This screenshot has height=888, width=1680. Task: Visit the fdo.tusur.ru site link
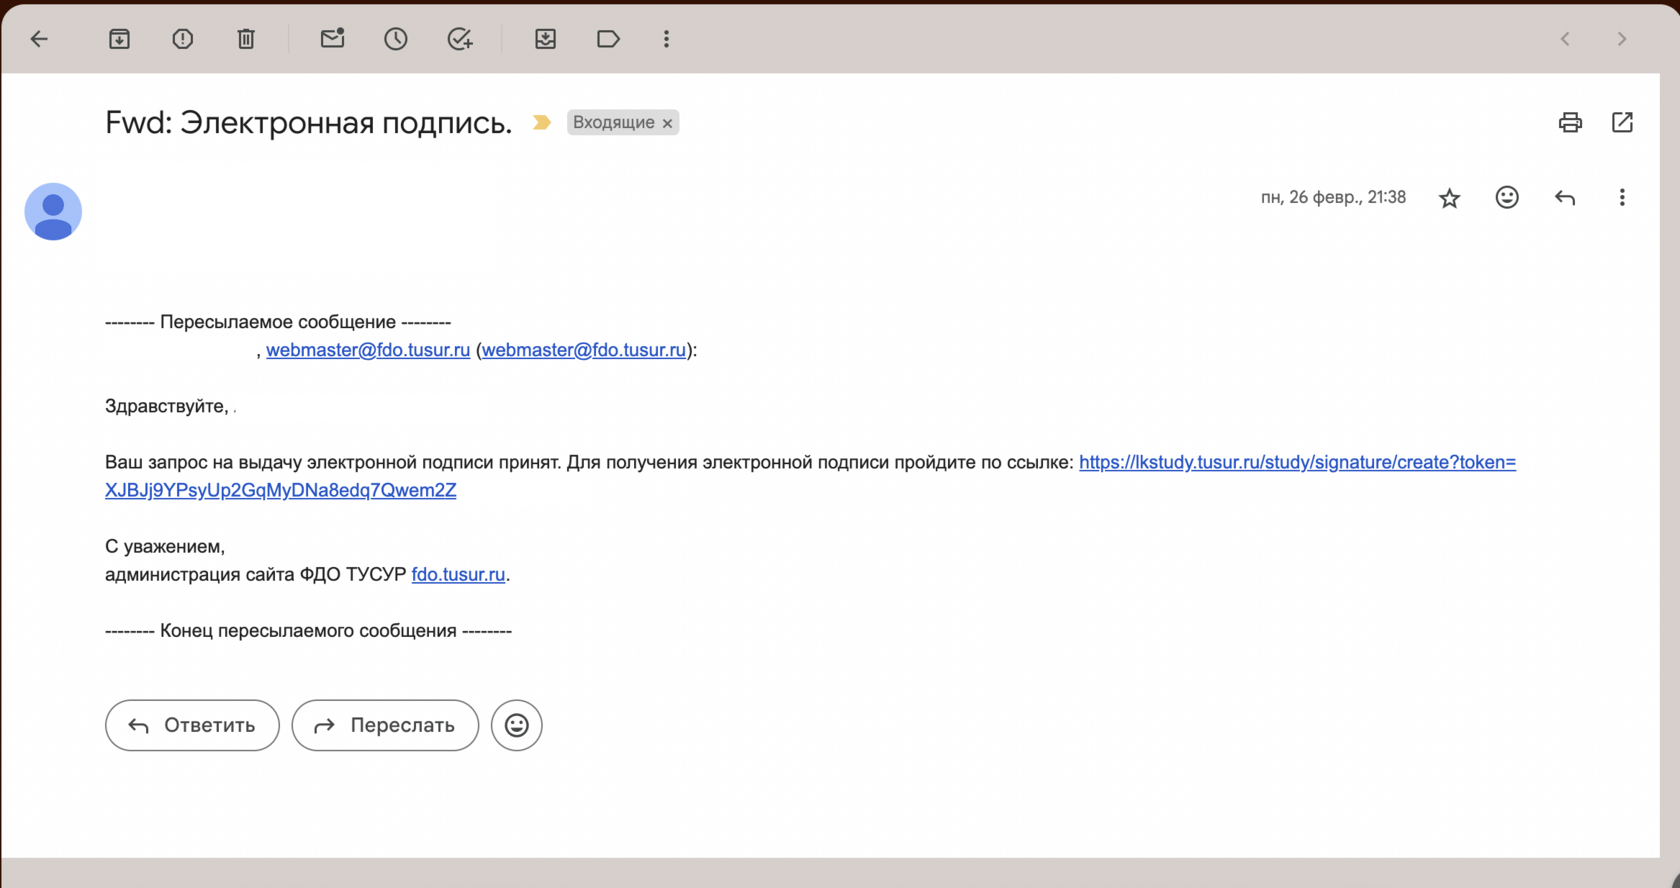[x=458, y=574]
